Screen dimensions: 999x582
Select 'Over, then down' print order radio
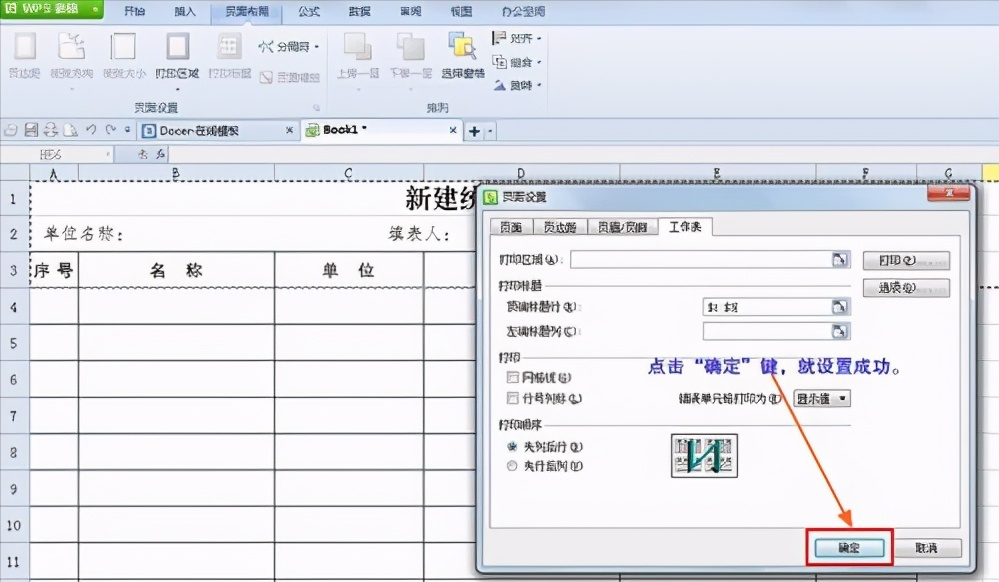coord(512,466)
